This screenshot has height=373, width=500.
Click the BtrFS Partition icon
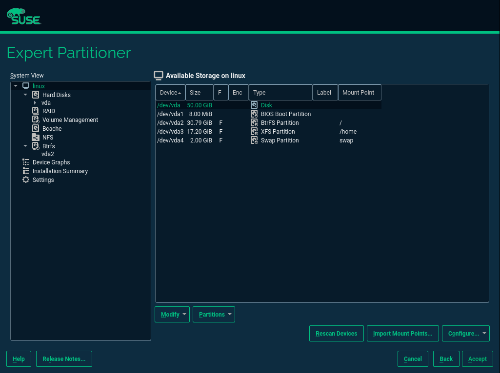[254, 123]
